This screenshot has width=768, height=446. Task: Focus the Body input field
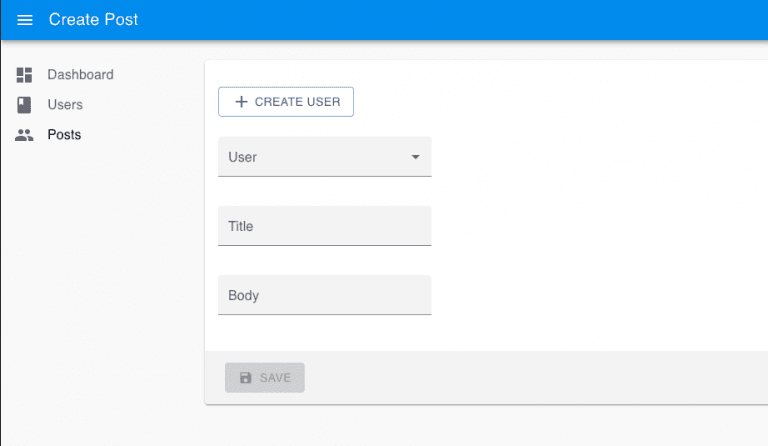tap(324, 295)
